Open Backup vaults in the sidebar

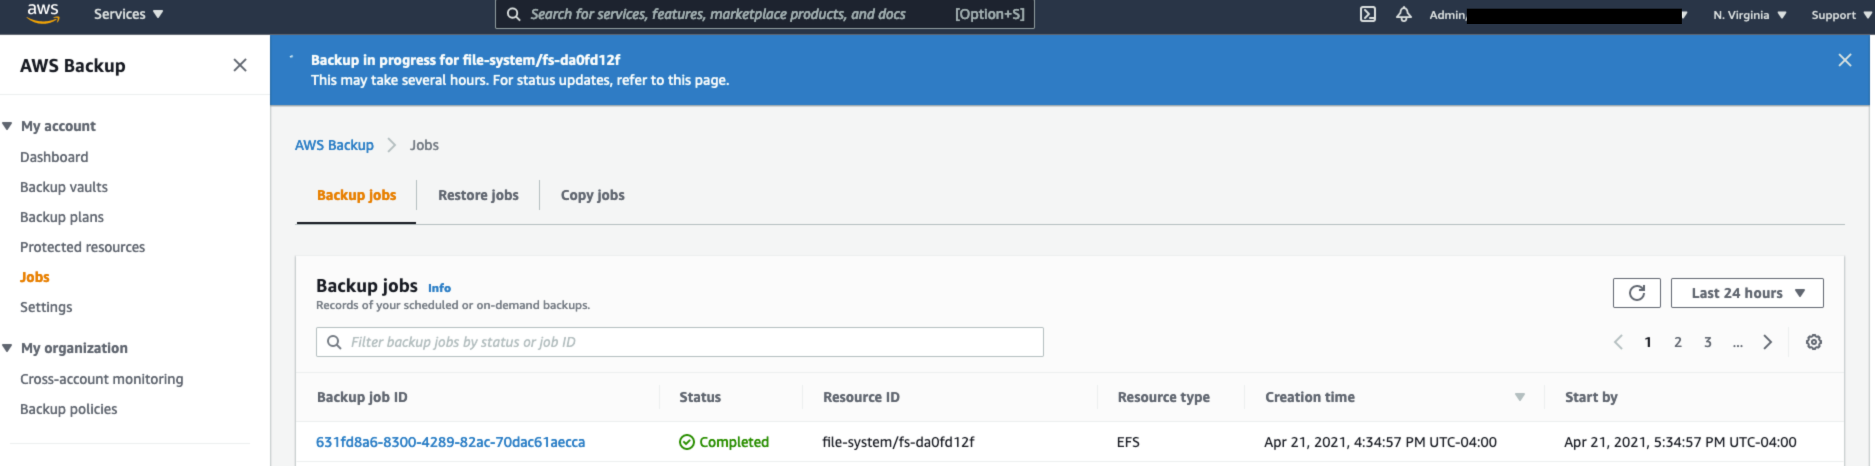64,187
